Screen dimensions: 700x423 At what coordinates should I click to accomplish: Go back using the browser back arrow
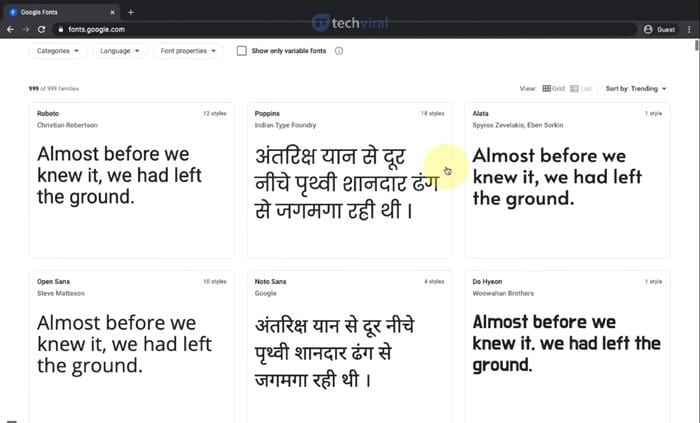coord(10,29)
